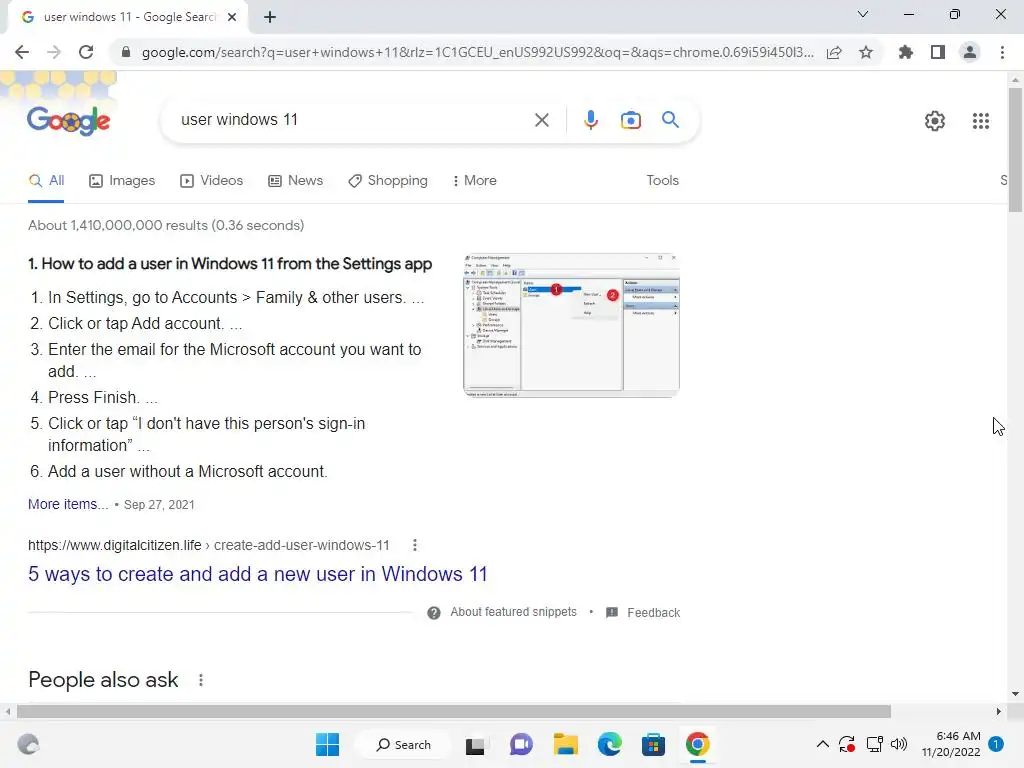Click the Chrome address bar URL
This screenshot has width=1024, height=768.
[x=477, y=52]
